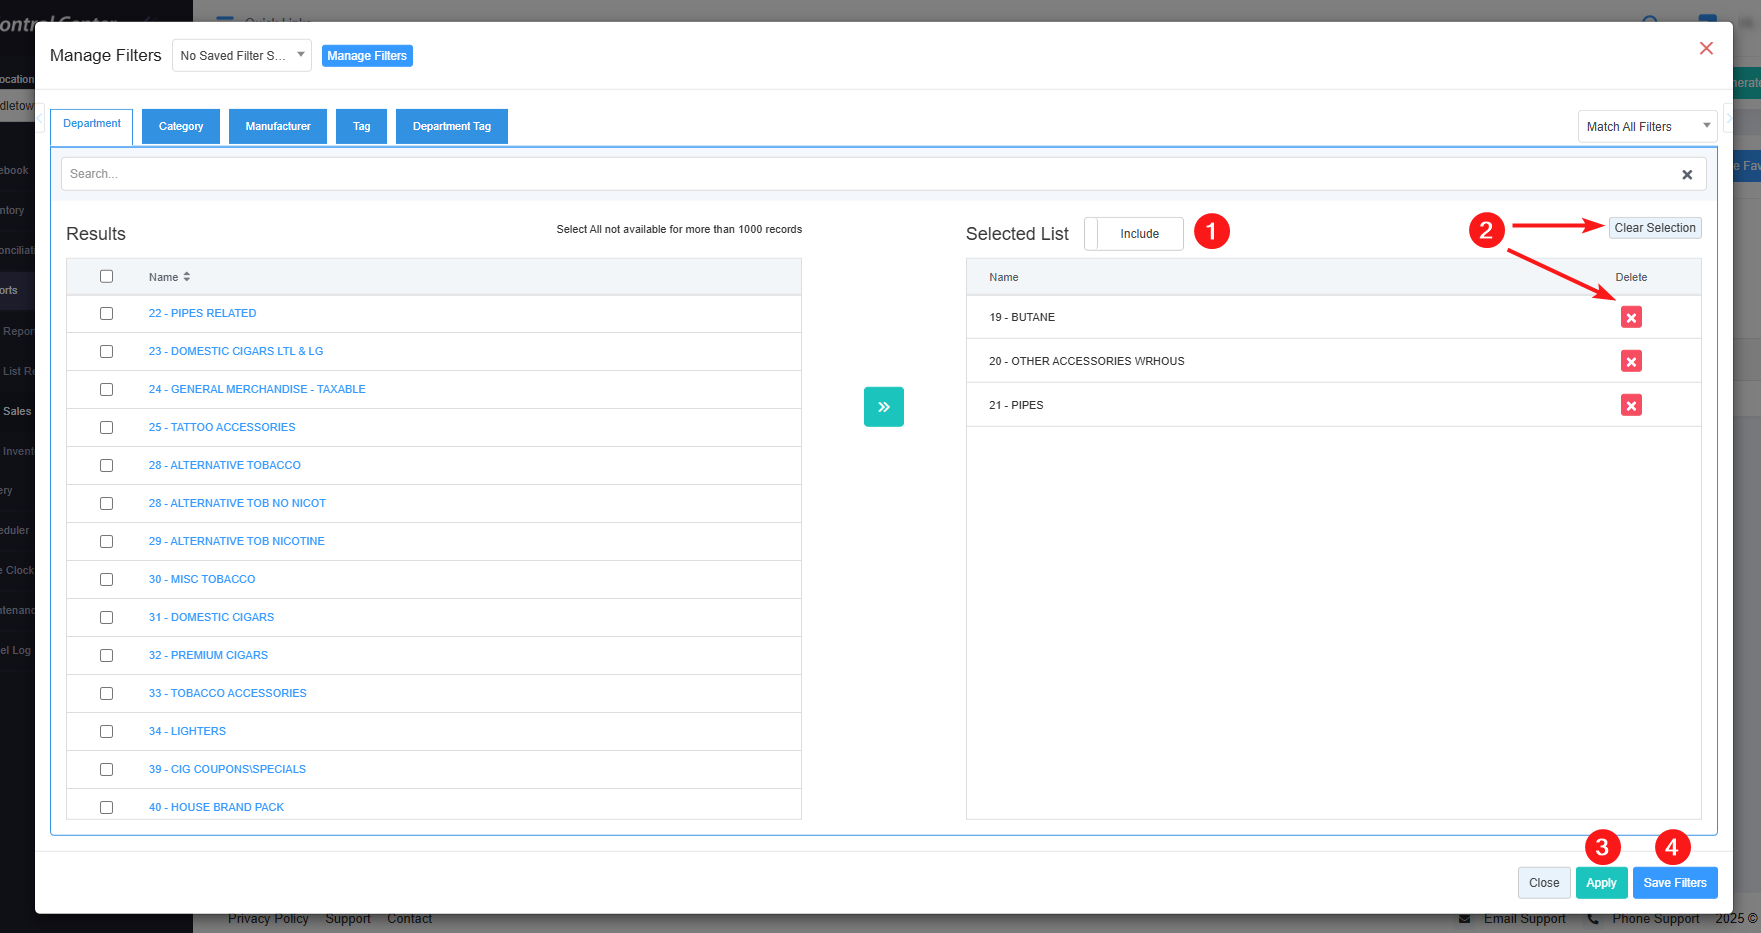Clear the search field with X icon
1761x933 pixels.
(x=1686, y=175)
